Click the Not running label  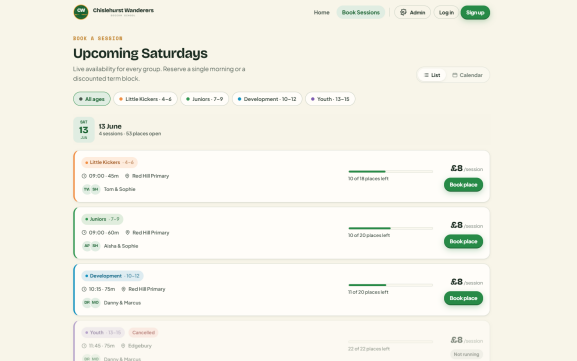[466, 354]
